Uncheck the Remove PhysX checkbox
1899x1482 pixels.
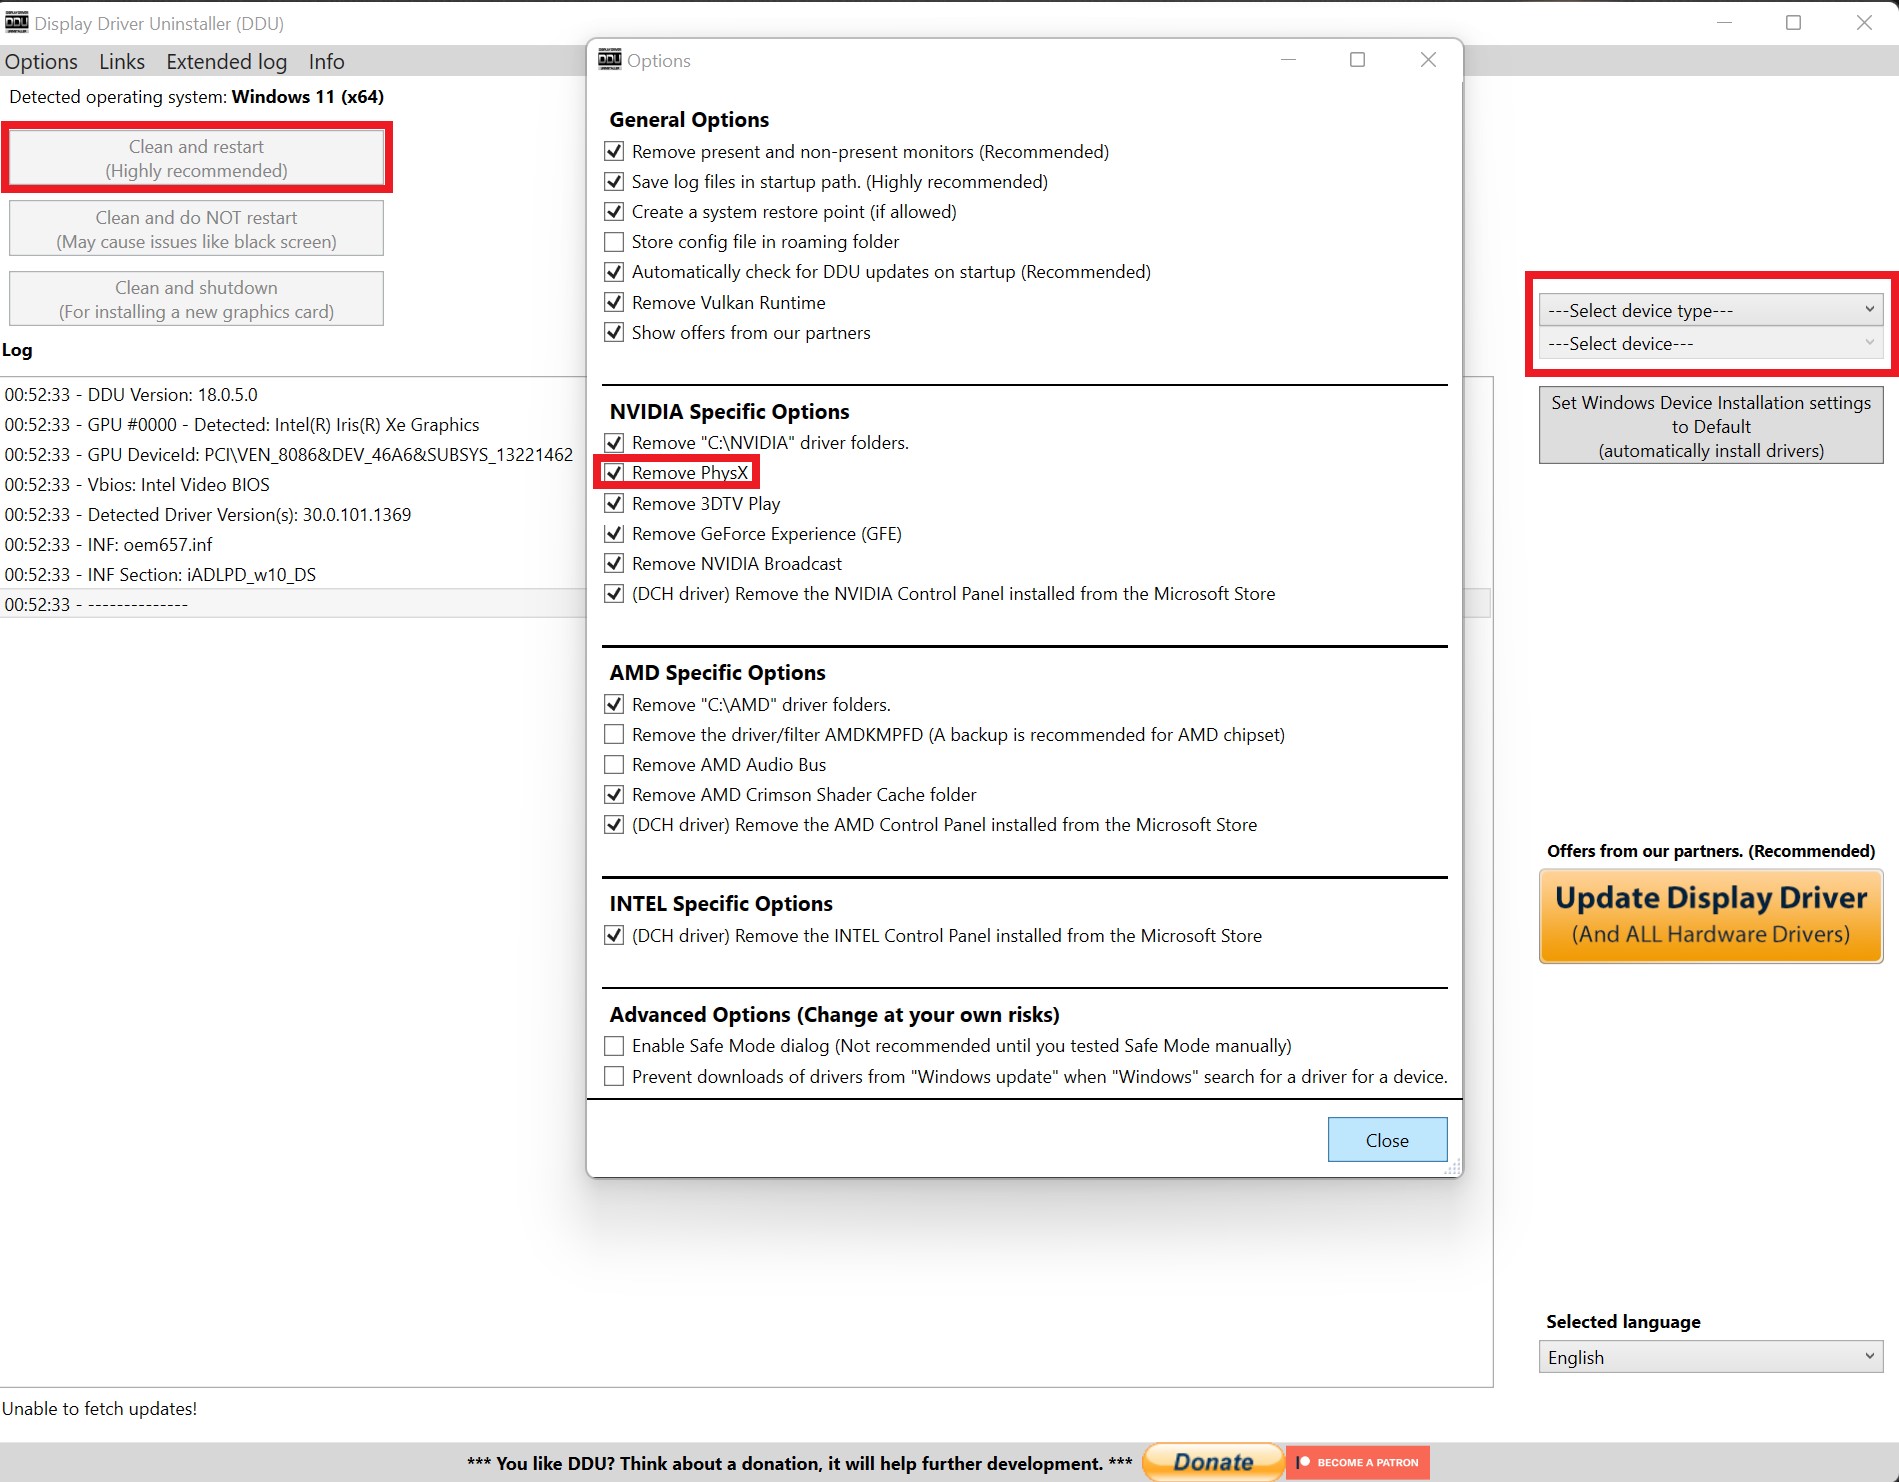(x=614, y=473)
